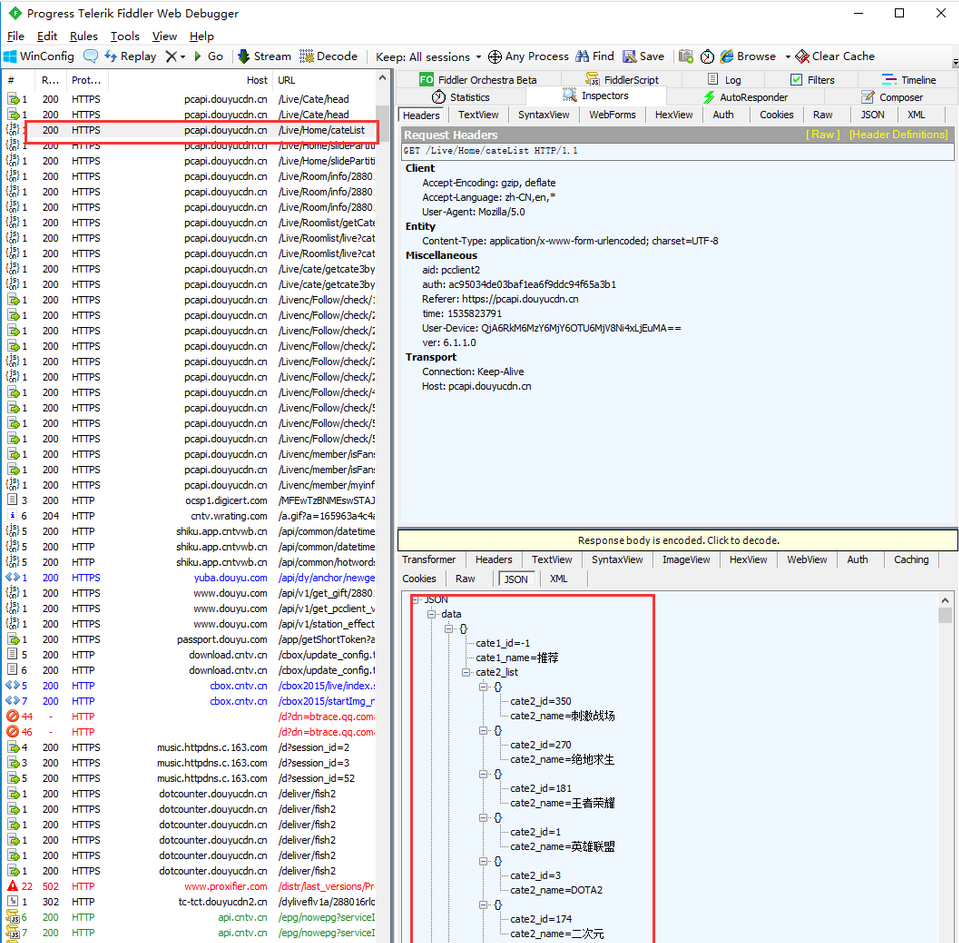The width and height of the screenshot is (959, 943).
Task: Select the www.proxifier.com 502 session
Action: (191, 886)
